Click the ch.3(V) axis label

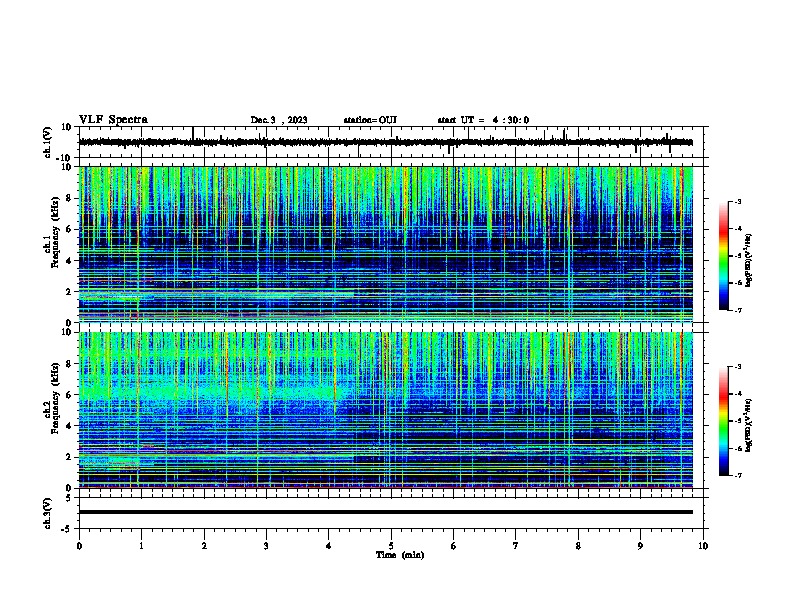pos(48,513)
